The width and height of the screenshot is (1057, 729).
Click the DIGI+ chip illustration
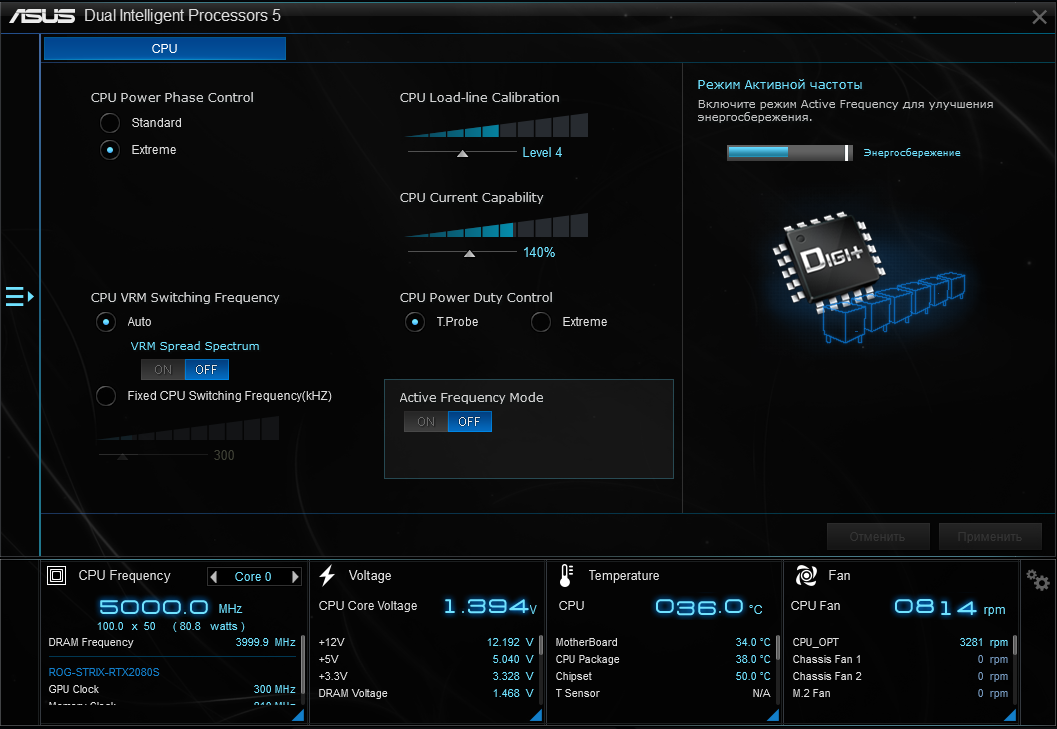pyautogui.click(x=868, y=276)
